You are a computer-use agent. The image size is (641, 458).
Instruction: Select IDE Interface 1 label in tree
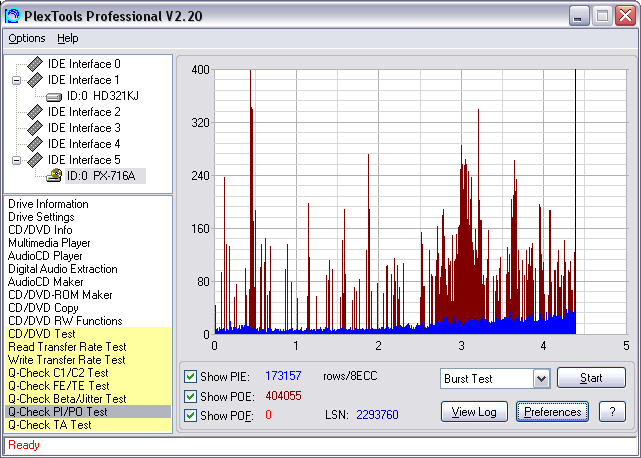(x=84, y=80)
